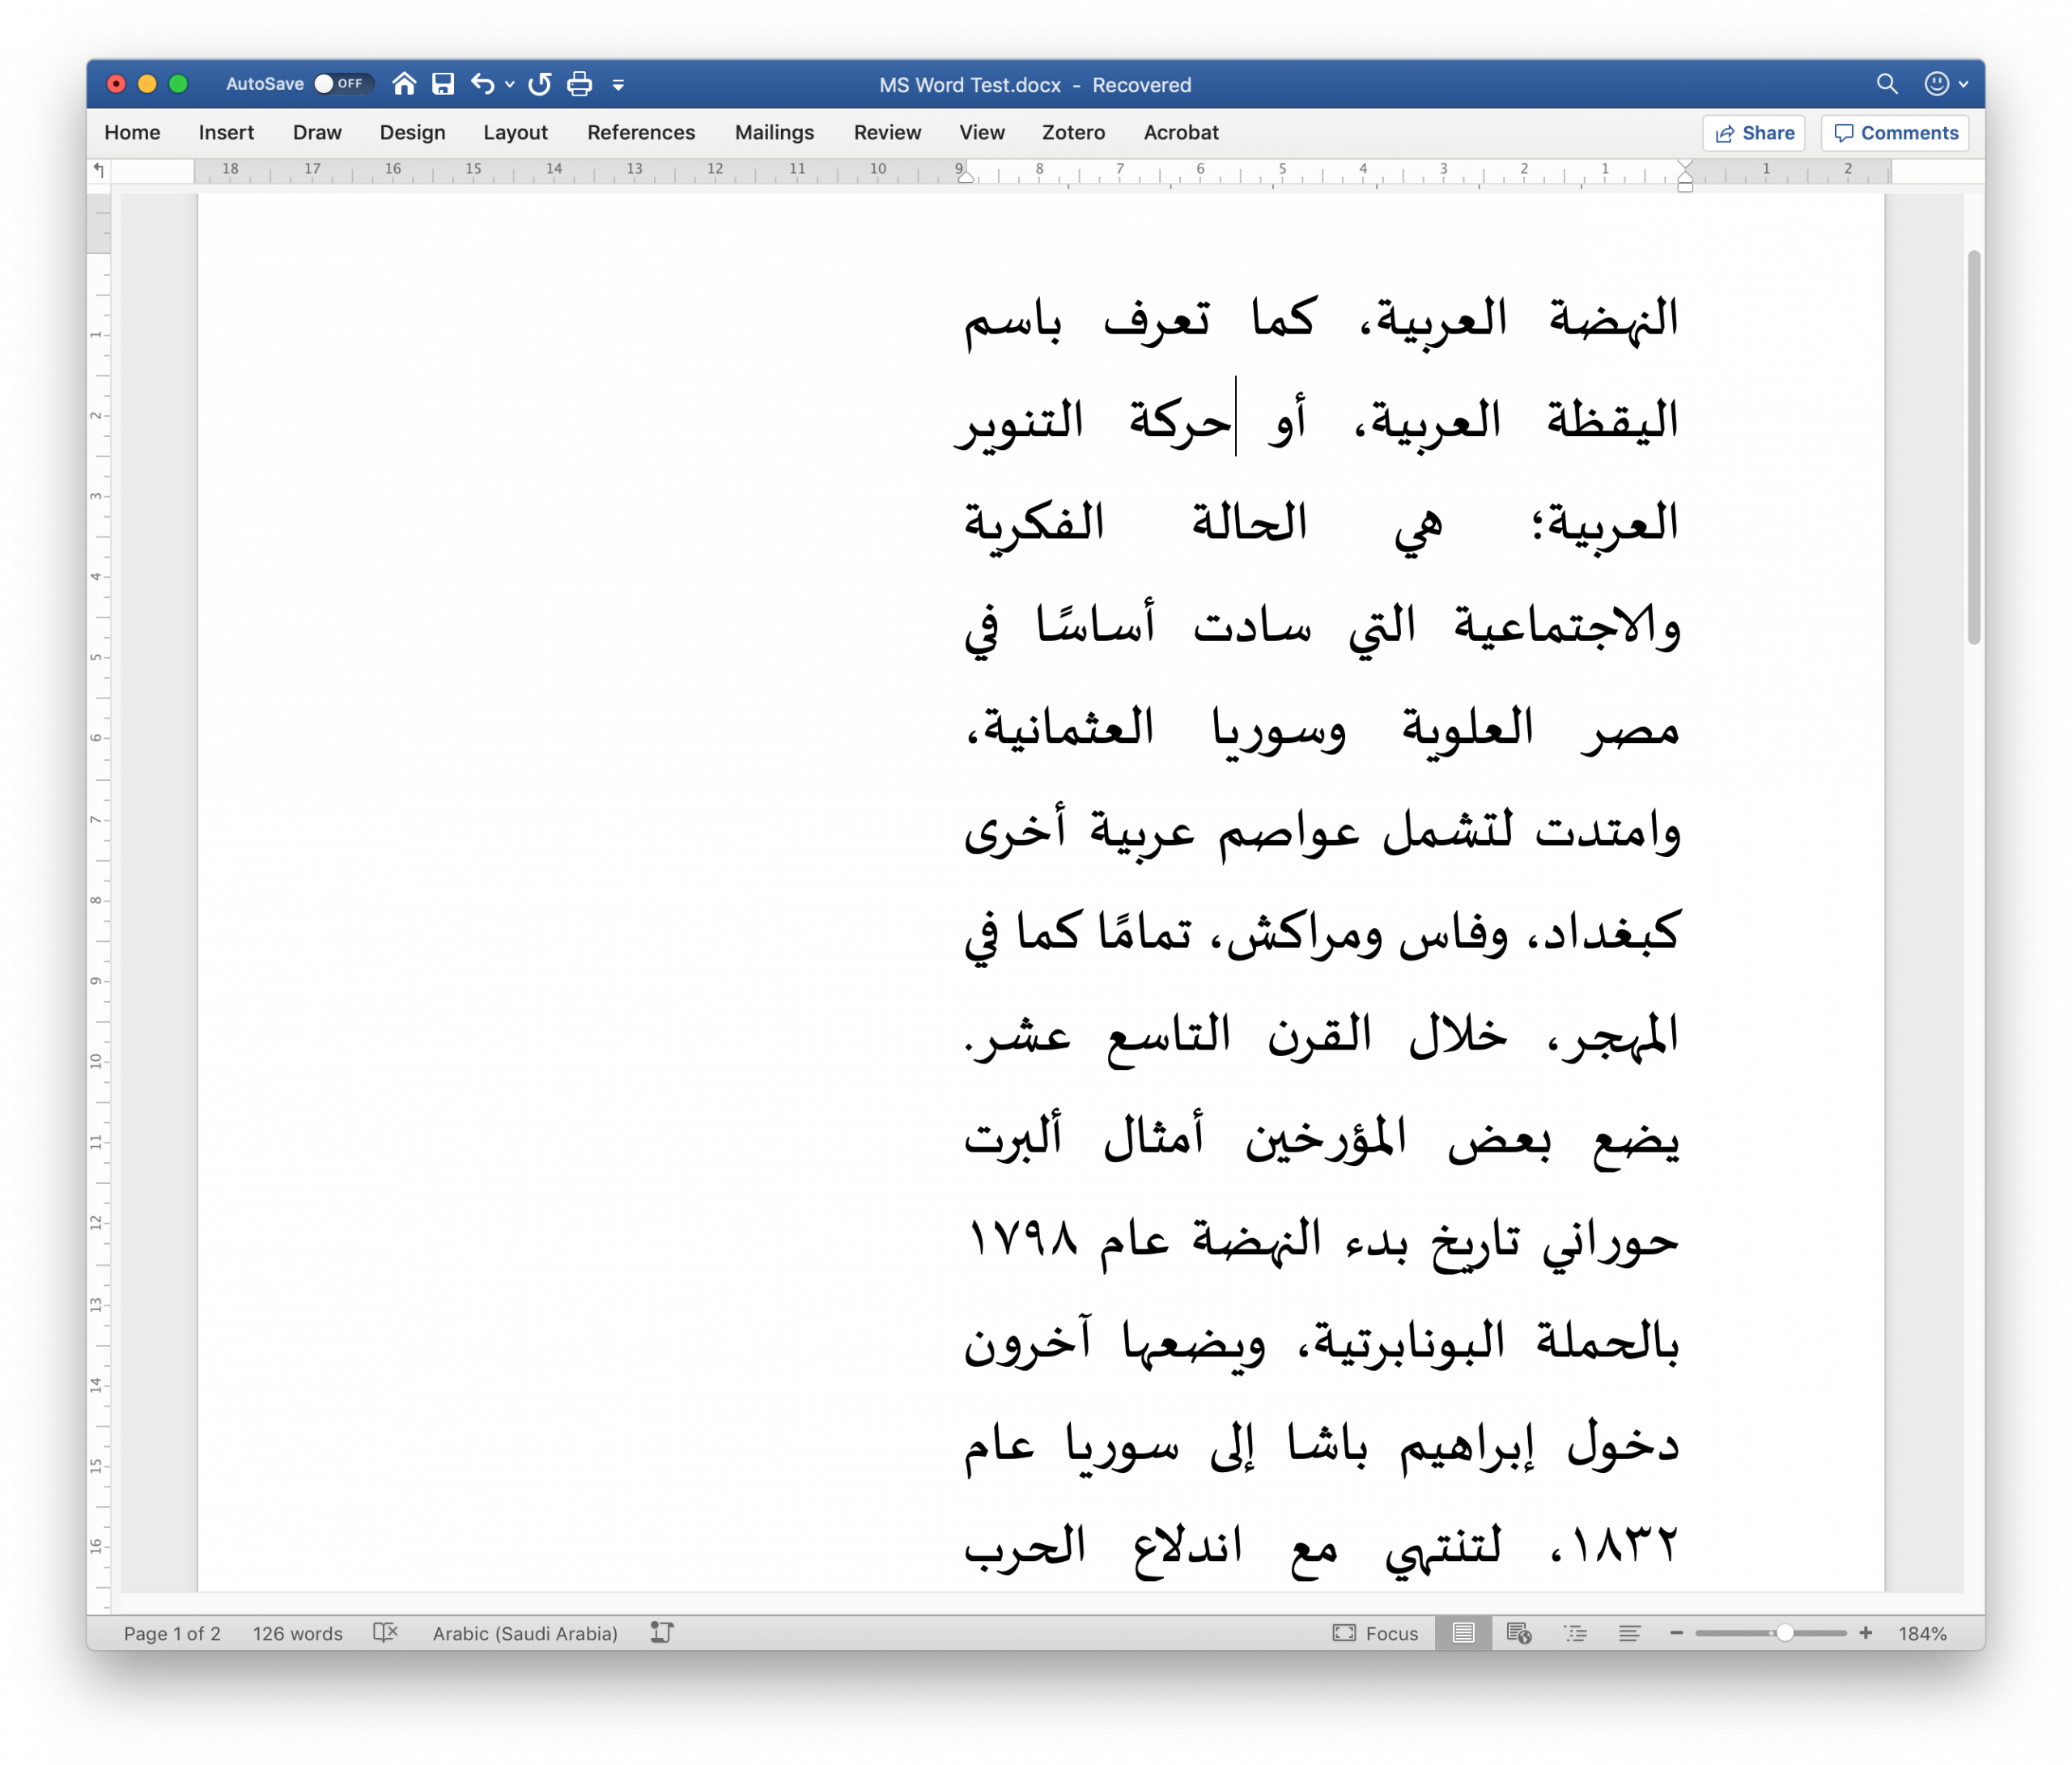Open Web Layout view icon
2072x1765 pixels.
click(x=1518, y=1633)
